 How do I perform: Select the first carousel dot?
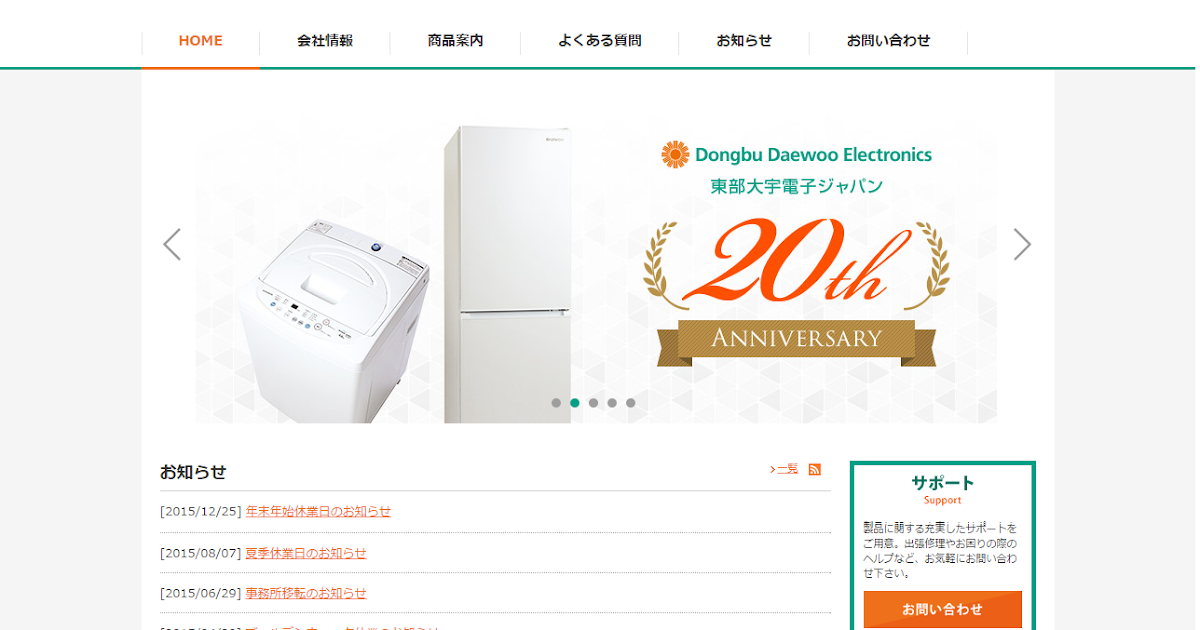(556, 403)
